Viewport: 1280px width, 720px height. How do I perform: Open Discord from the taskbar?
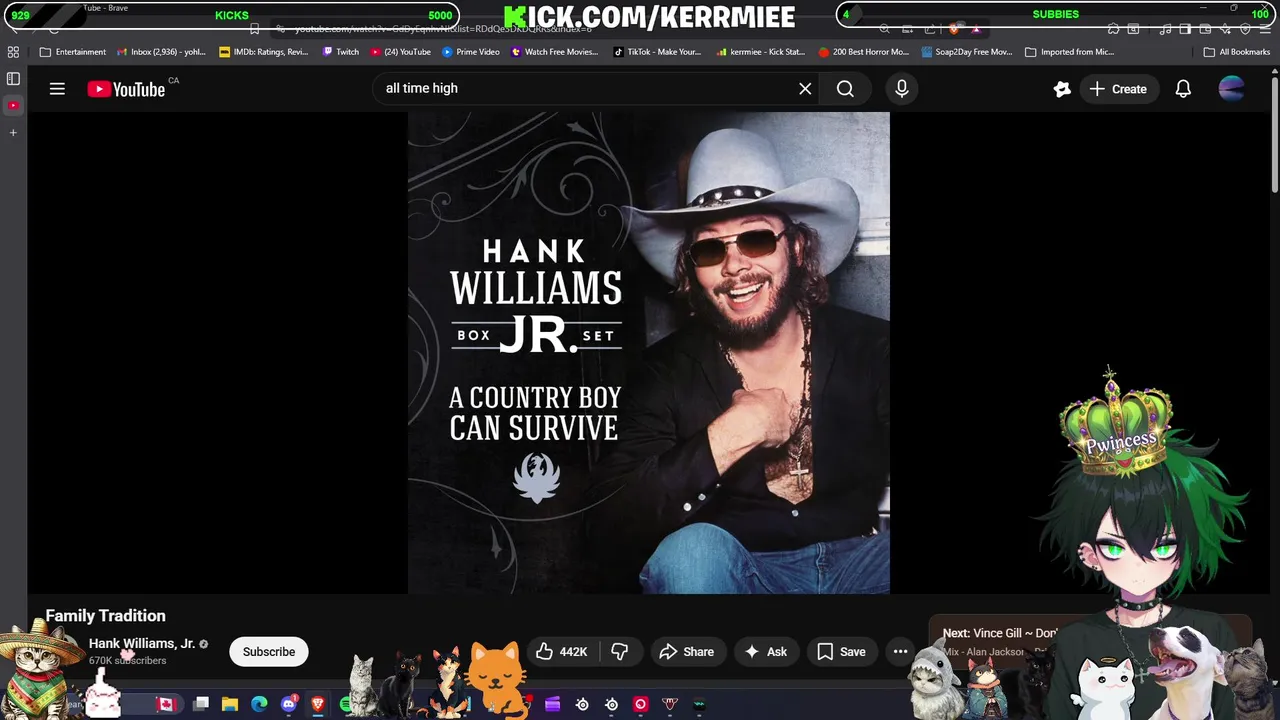[289, 704]
